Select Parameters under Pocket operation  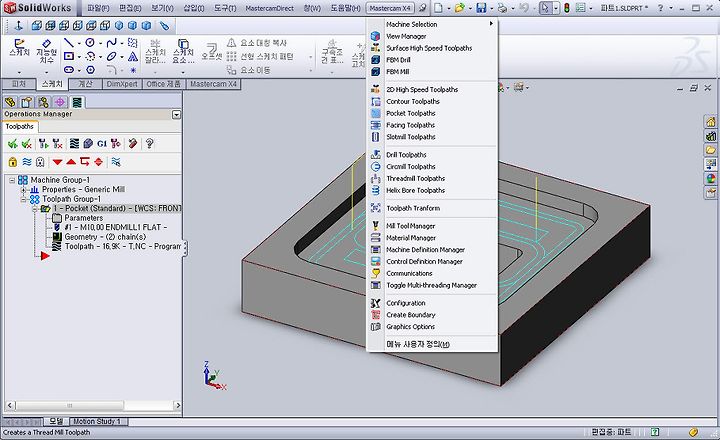click(84, 218)
